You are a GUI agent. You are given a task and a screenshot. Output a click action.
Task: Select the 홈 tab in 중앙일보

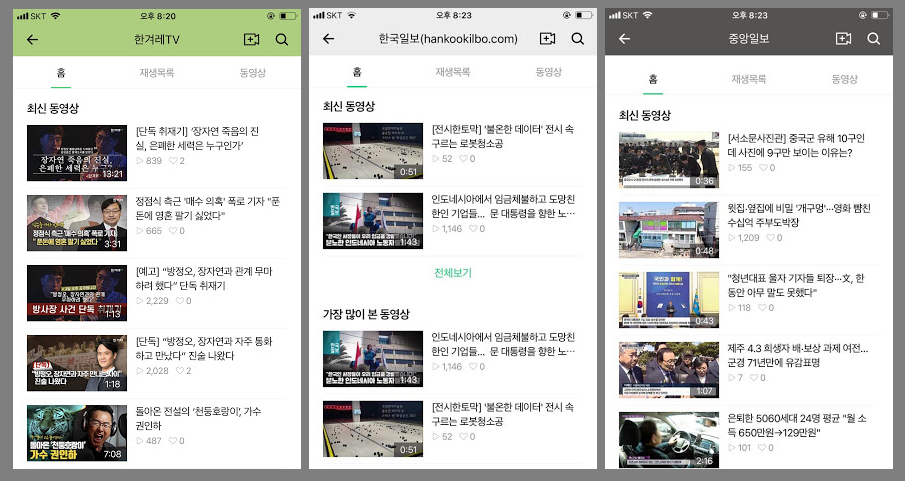653,79
